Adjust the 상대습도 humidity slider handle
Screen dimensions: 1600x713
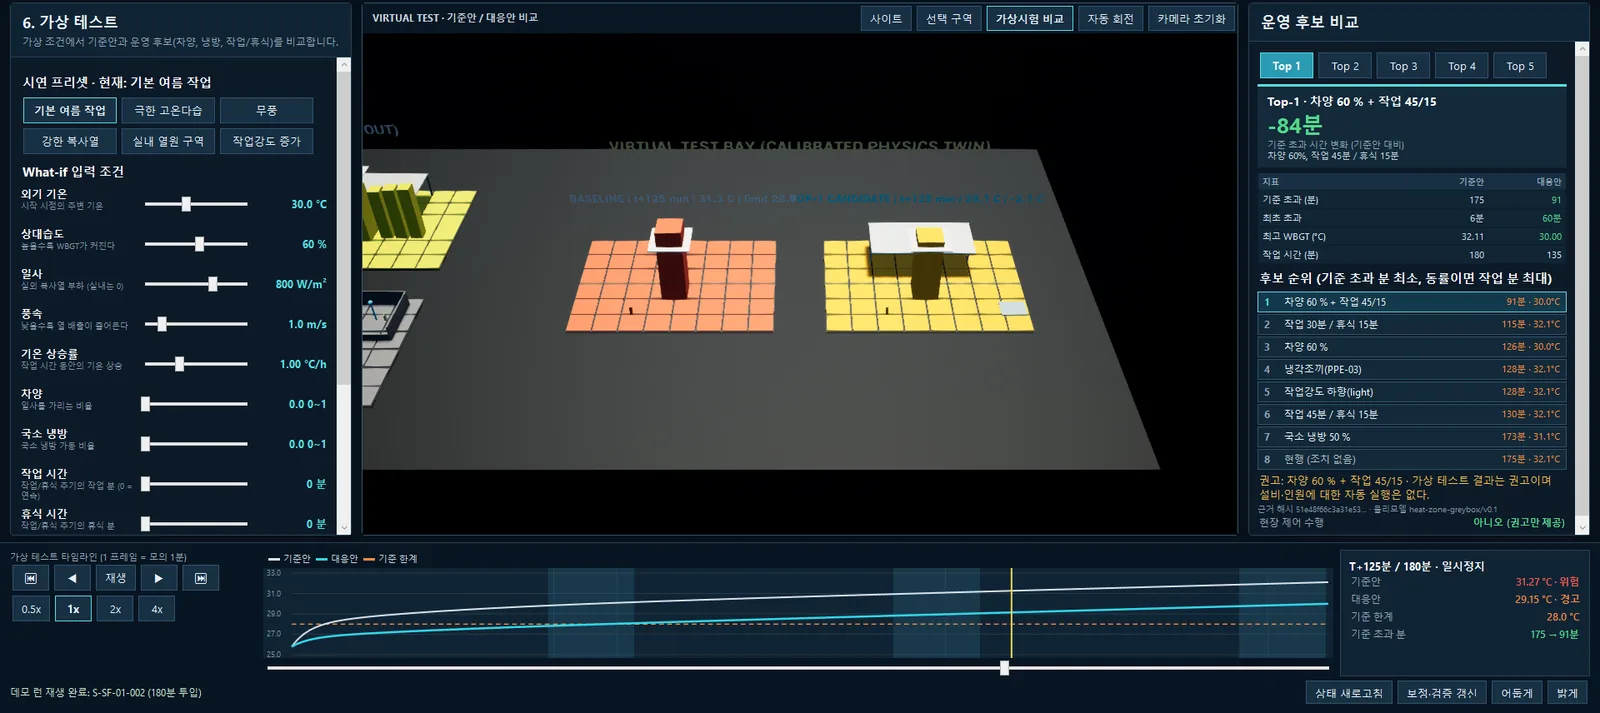tap(200, 244)
